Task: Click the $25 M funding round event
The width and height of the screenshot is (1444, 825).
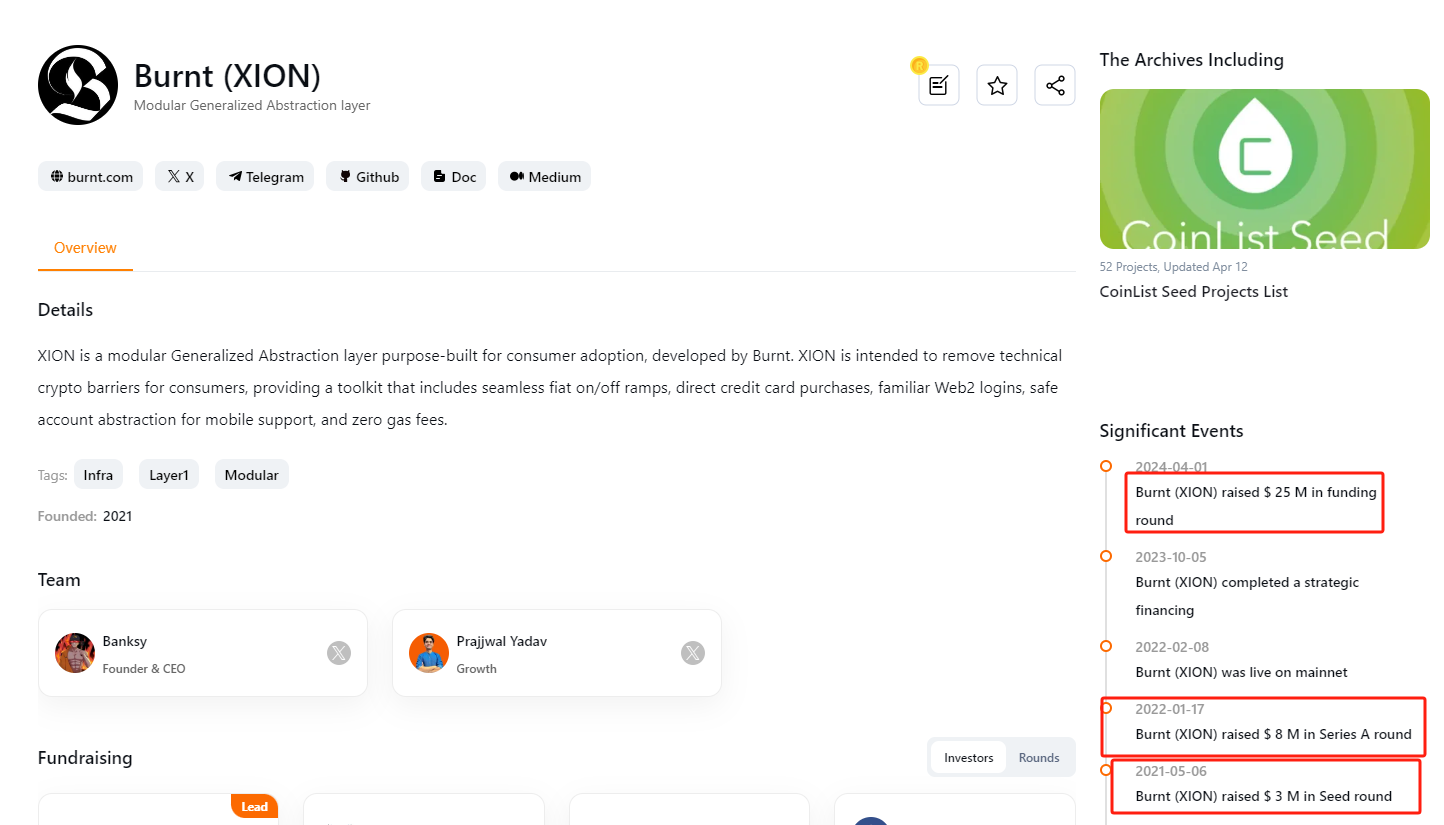Action: (1256, 506)
